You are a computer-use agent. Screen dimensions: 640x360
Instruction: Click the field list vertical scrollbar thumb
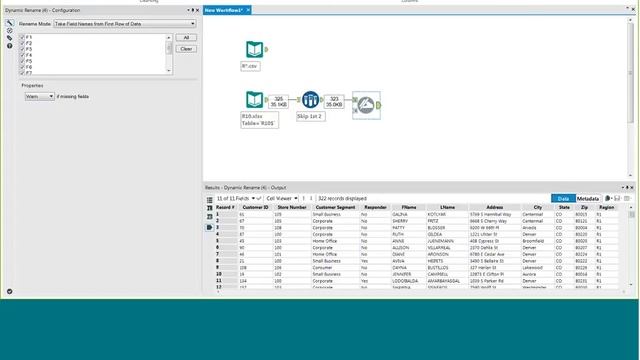169,48
